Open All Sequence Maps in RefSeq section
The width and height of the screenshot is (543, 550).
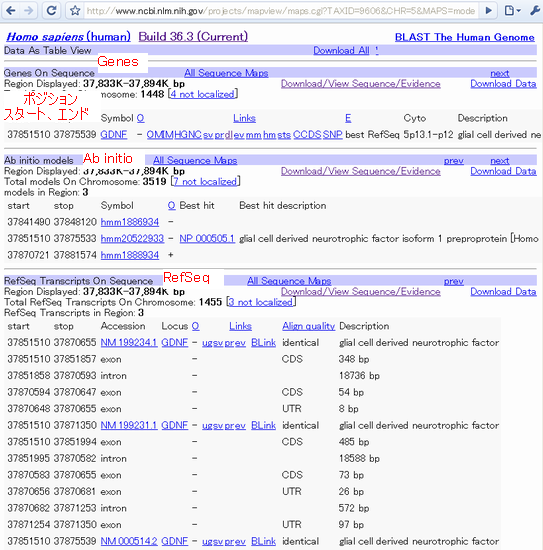pyautogui.click(x=289, y=281)
